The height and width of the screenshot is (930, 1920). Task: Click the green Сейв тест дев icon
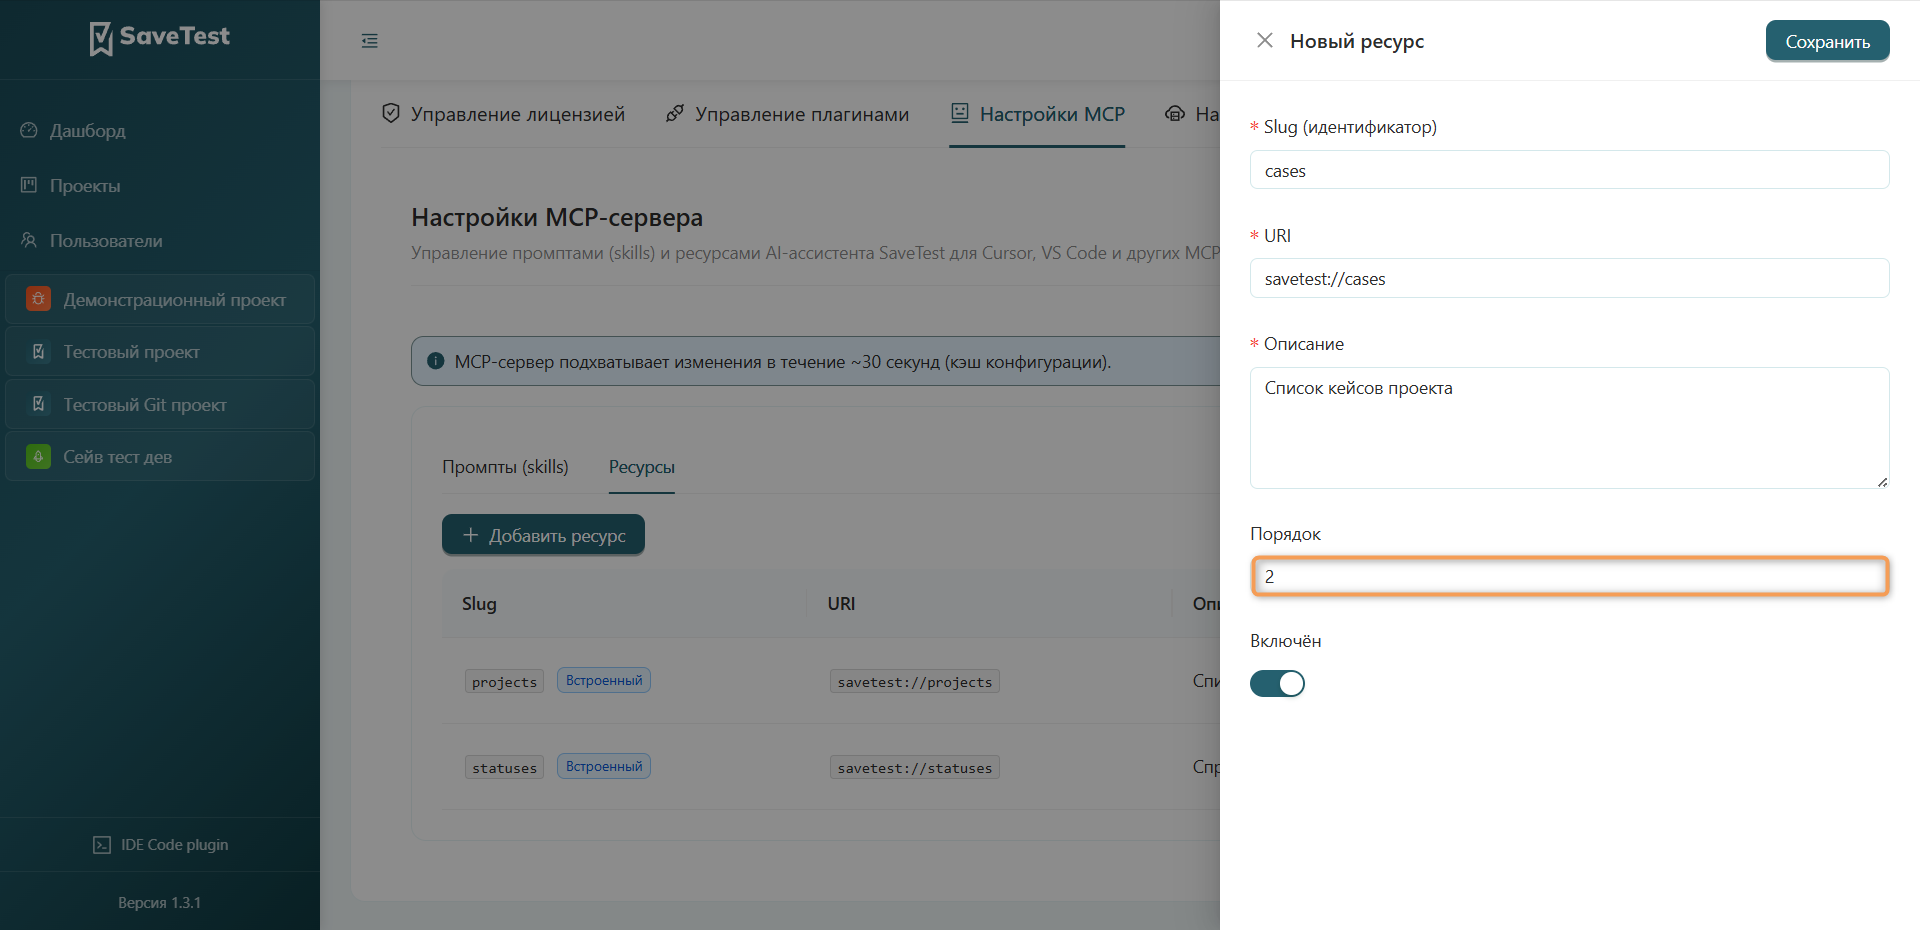point(38,457)
